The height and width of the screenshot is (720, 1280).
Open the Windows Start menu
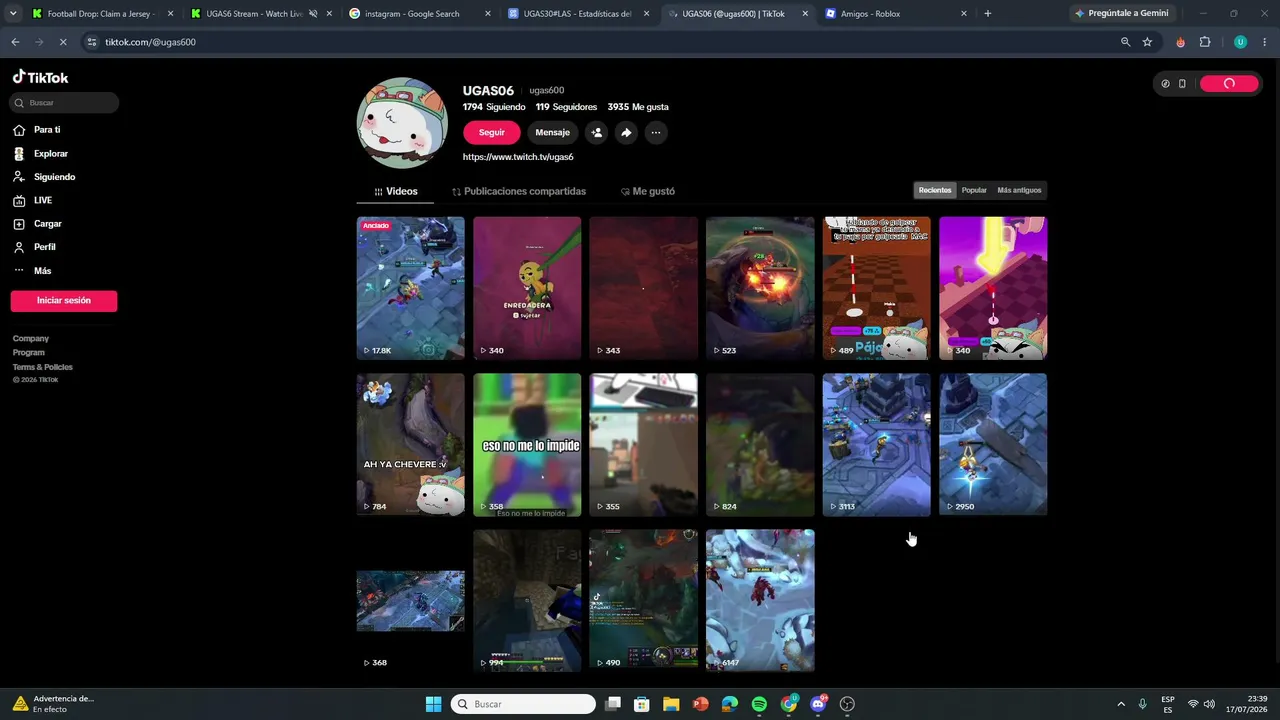point(434,704)
